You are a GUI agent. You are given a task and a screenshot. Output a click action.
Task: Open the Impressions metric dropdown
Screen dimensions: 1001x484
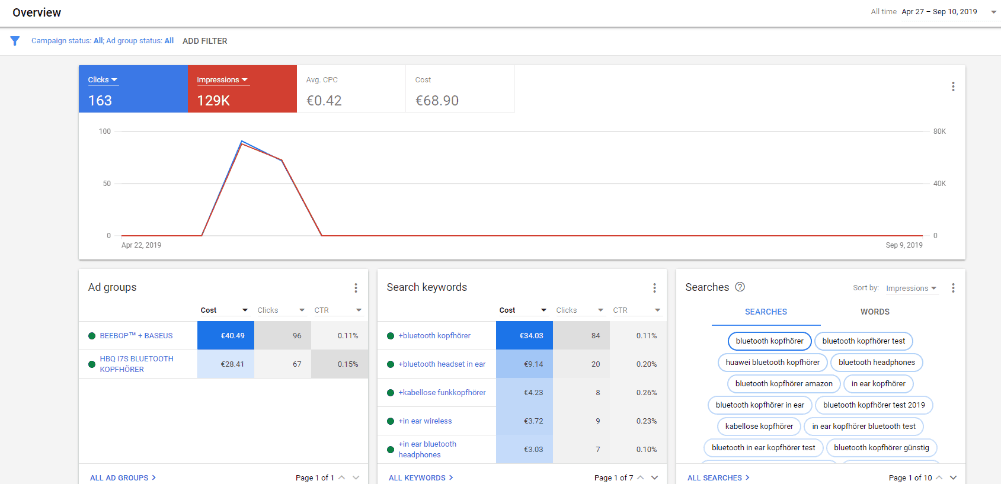[x=222, y=80]
